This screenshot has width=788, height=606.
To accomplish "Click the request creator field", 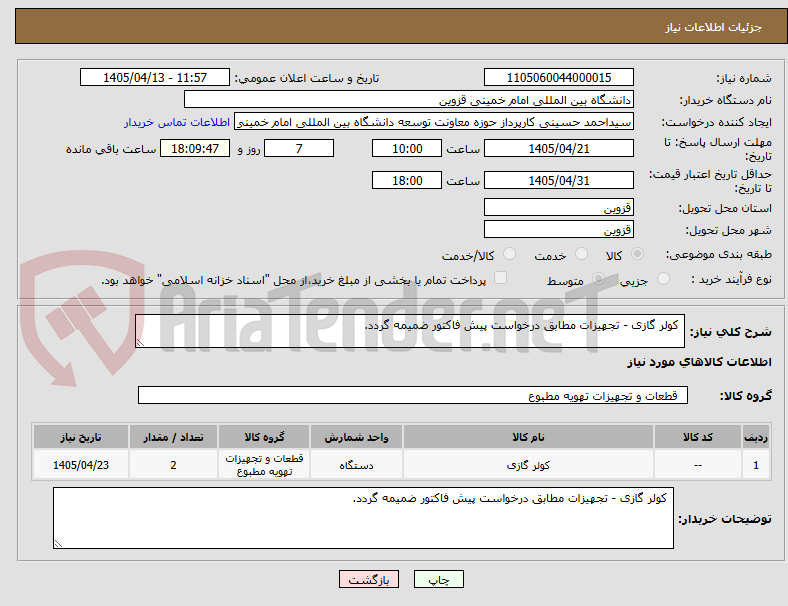I will [434, 122].
